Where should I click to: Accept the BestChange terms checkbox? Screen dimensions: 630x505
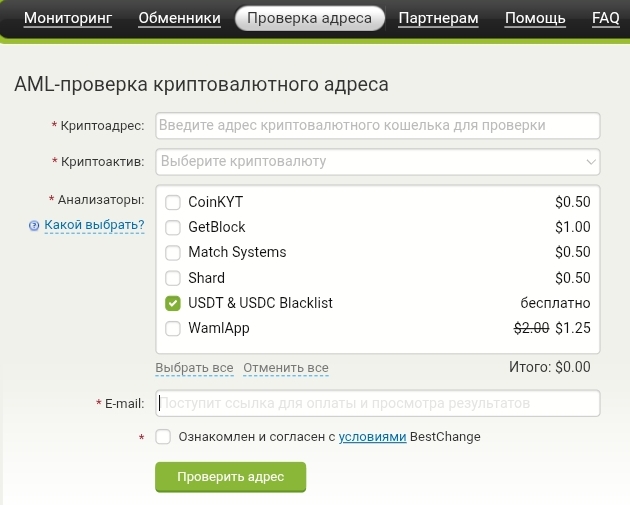pos(163,437)
